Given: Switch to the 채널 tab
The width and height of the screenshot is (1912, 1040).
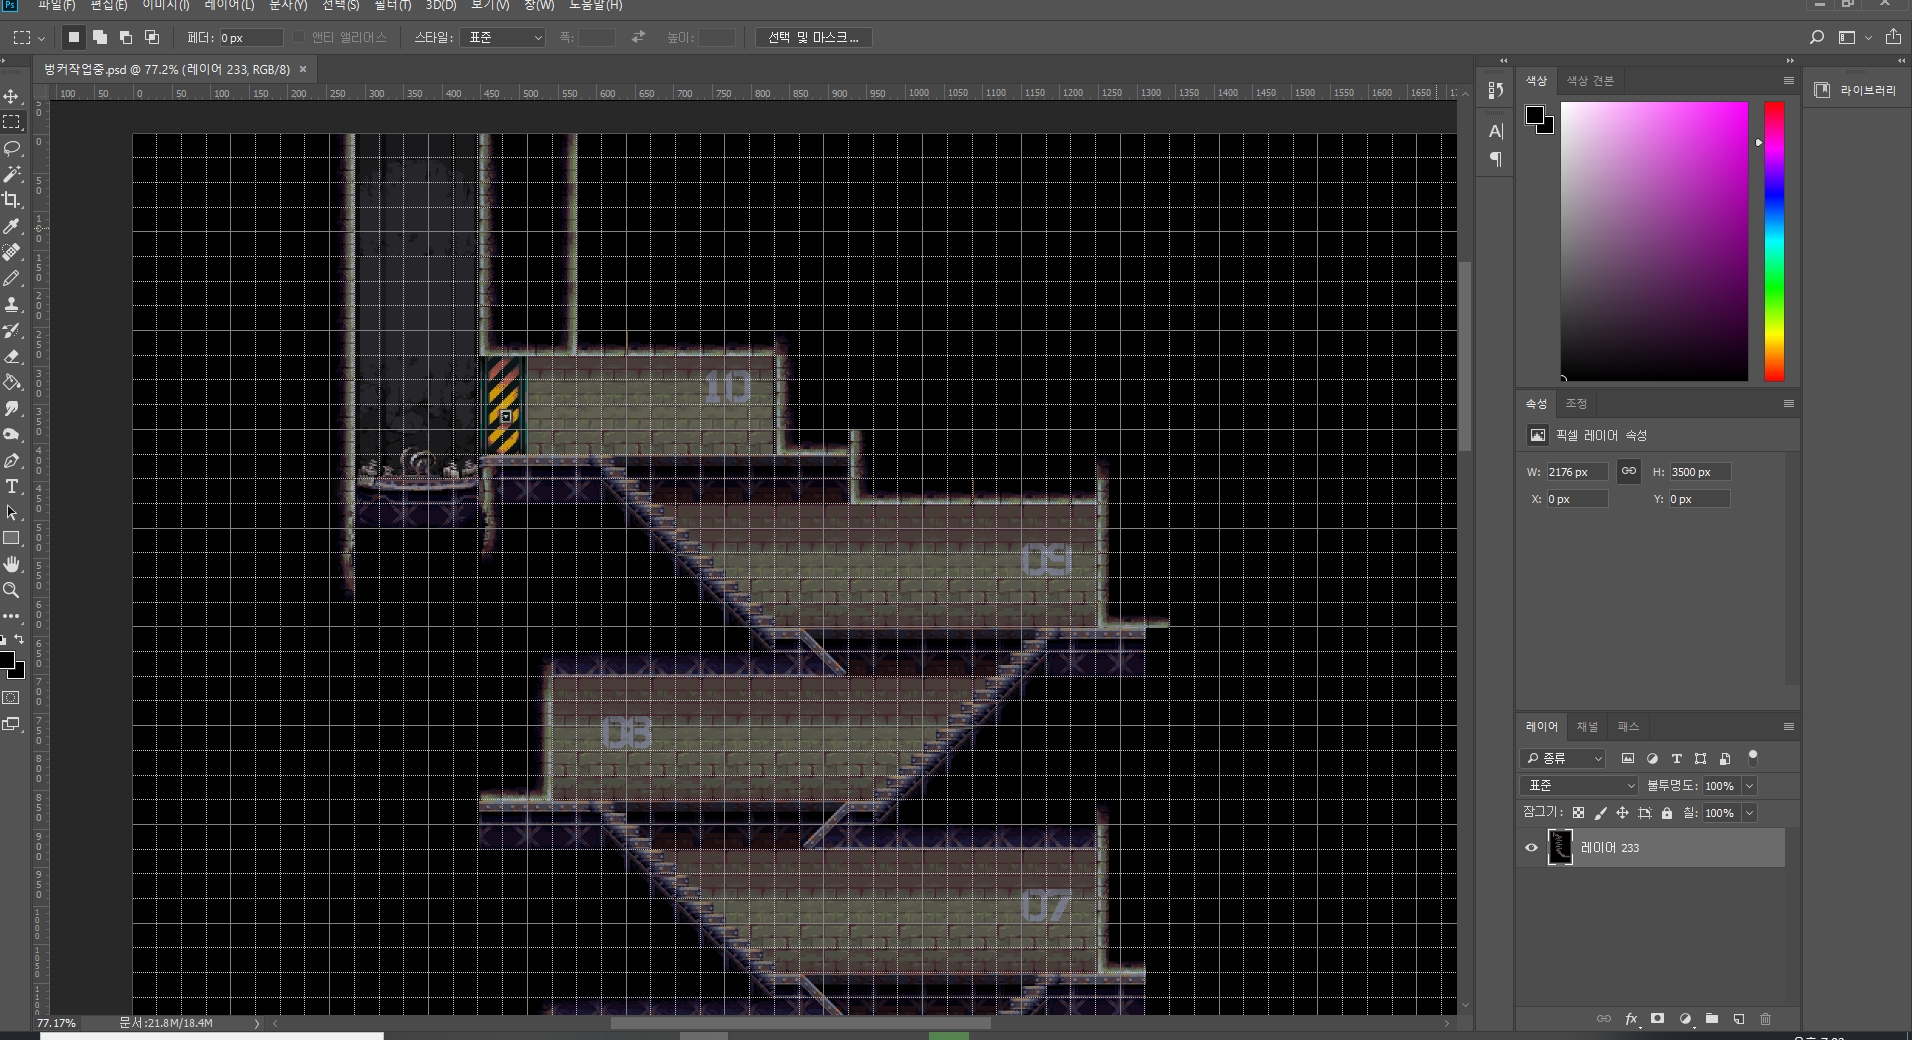Looking at the screenshot, I should [x=1587, y=726].
